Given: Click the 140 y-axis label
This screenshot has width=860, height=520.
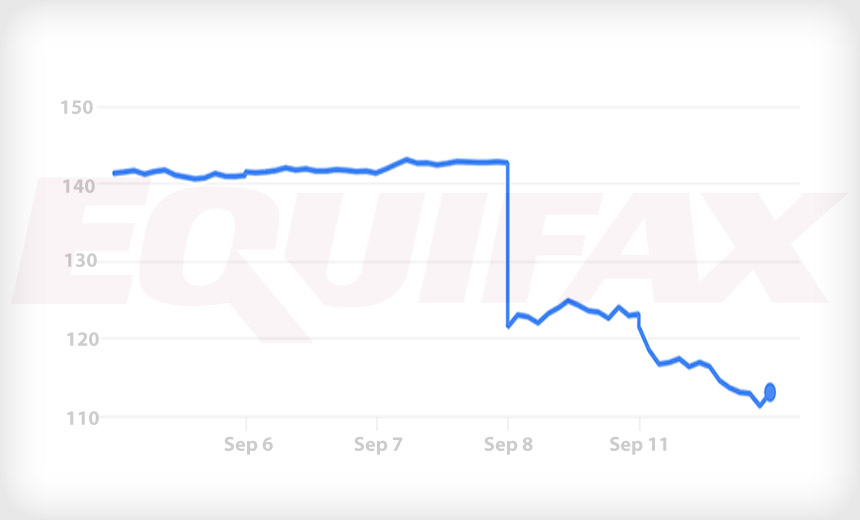Looking at the screenshot, I should point(78,186).
